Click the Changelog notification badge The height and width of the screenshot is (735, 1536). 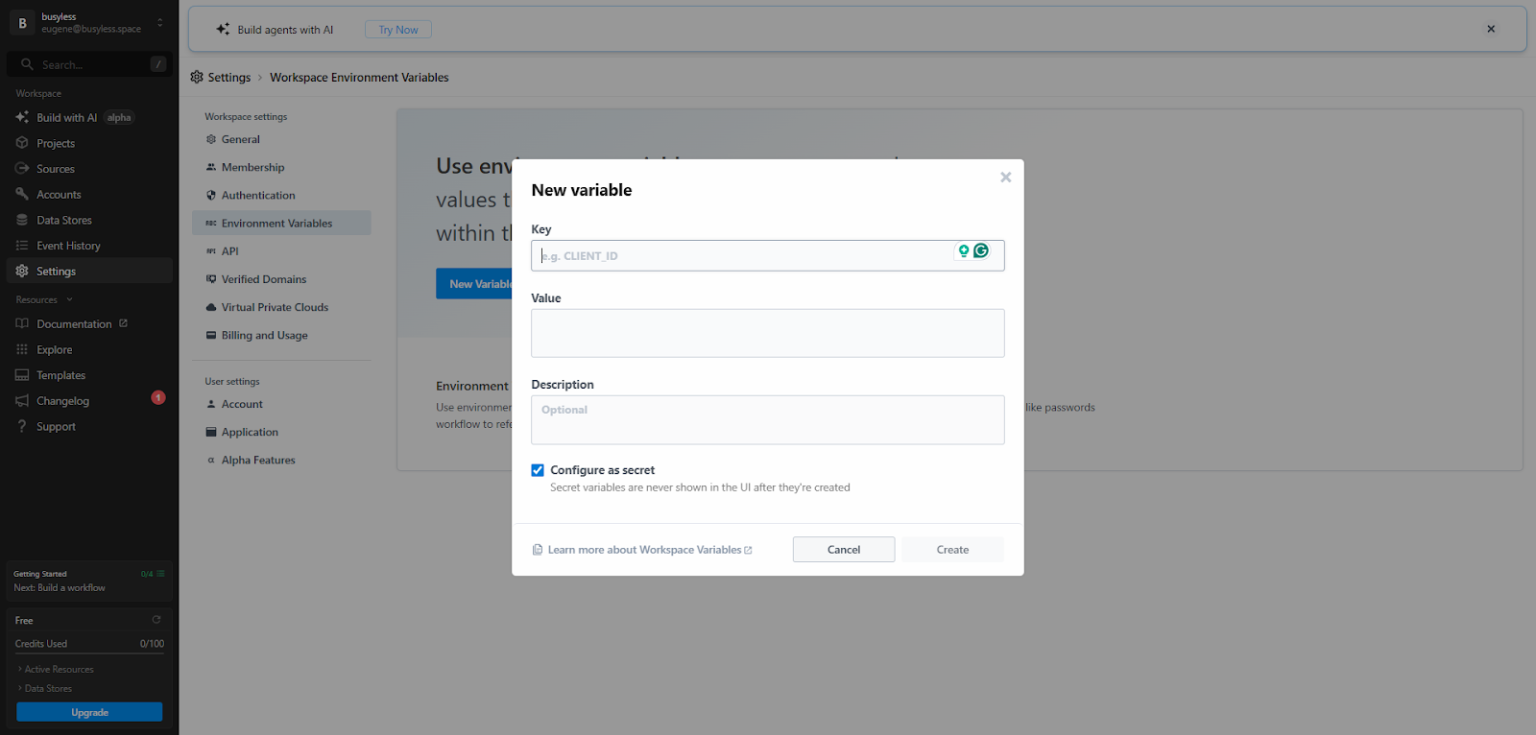158,398
